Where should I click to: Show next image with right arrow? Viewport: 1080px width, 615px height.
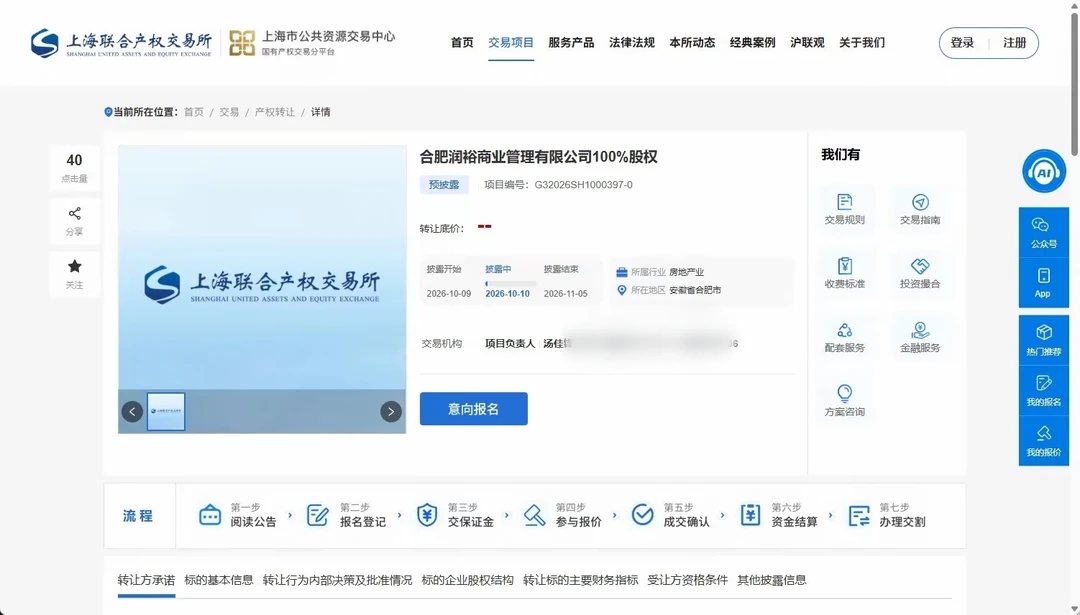pos(391,412)
